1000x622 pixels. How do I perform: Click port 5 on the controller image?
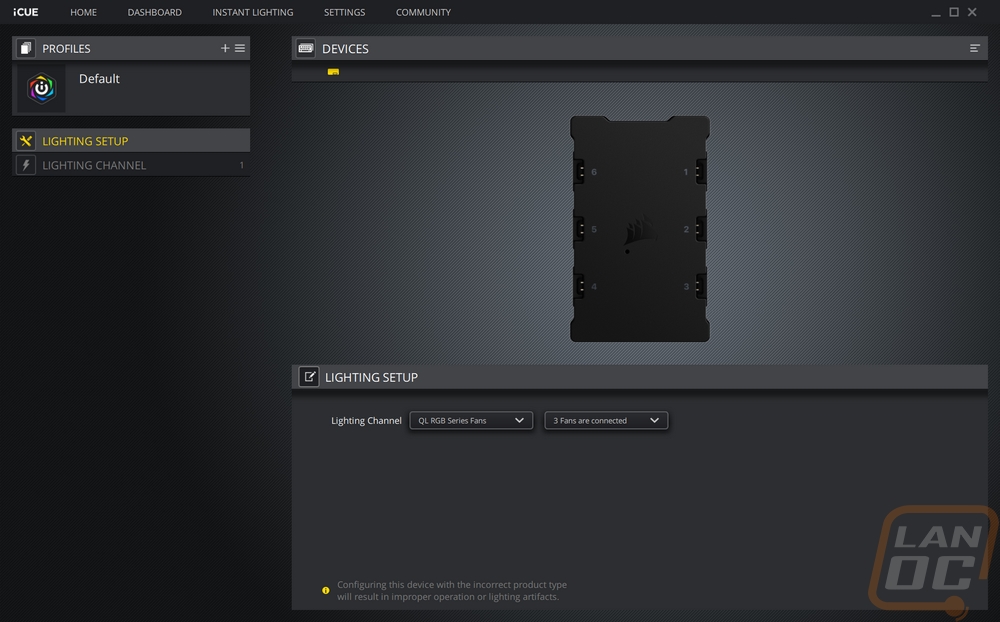[x=579, y=229]
